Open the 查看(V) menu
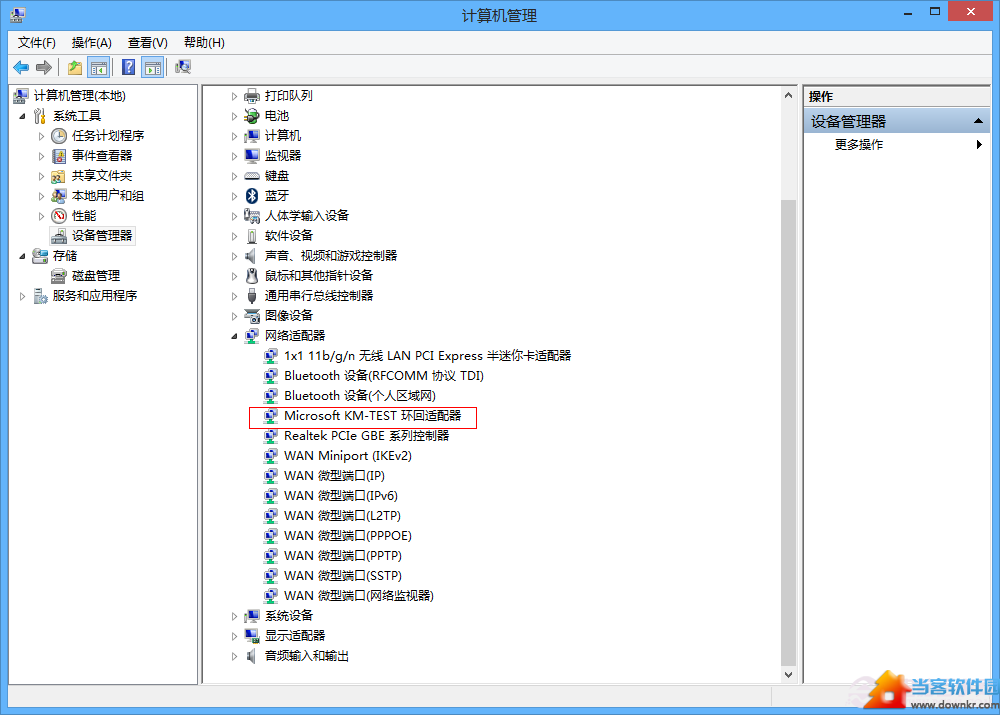The height and width of the screenshot is (715, 1000). (147, 42)
